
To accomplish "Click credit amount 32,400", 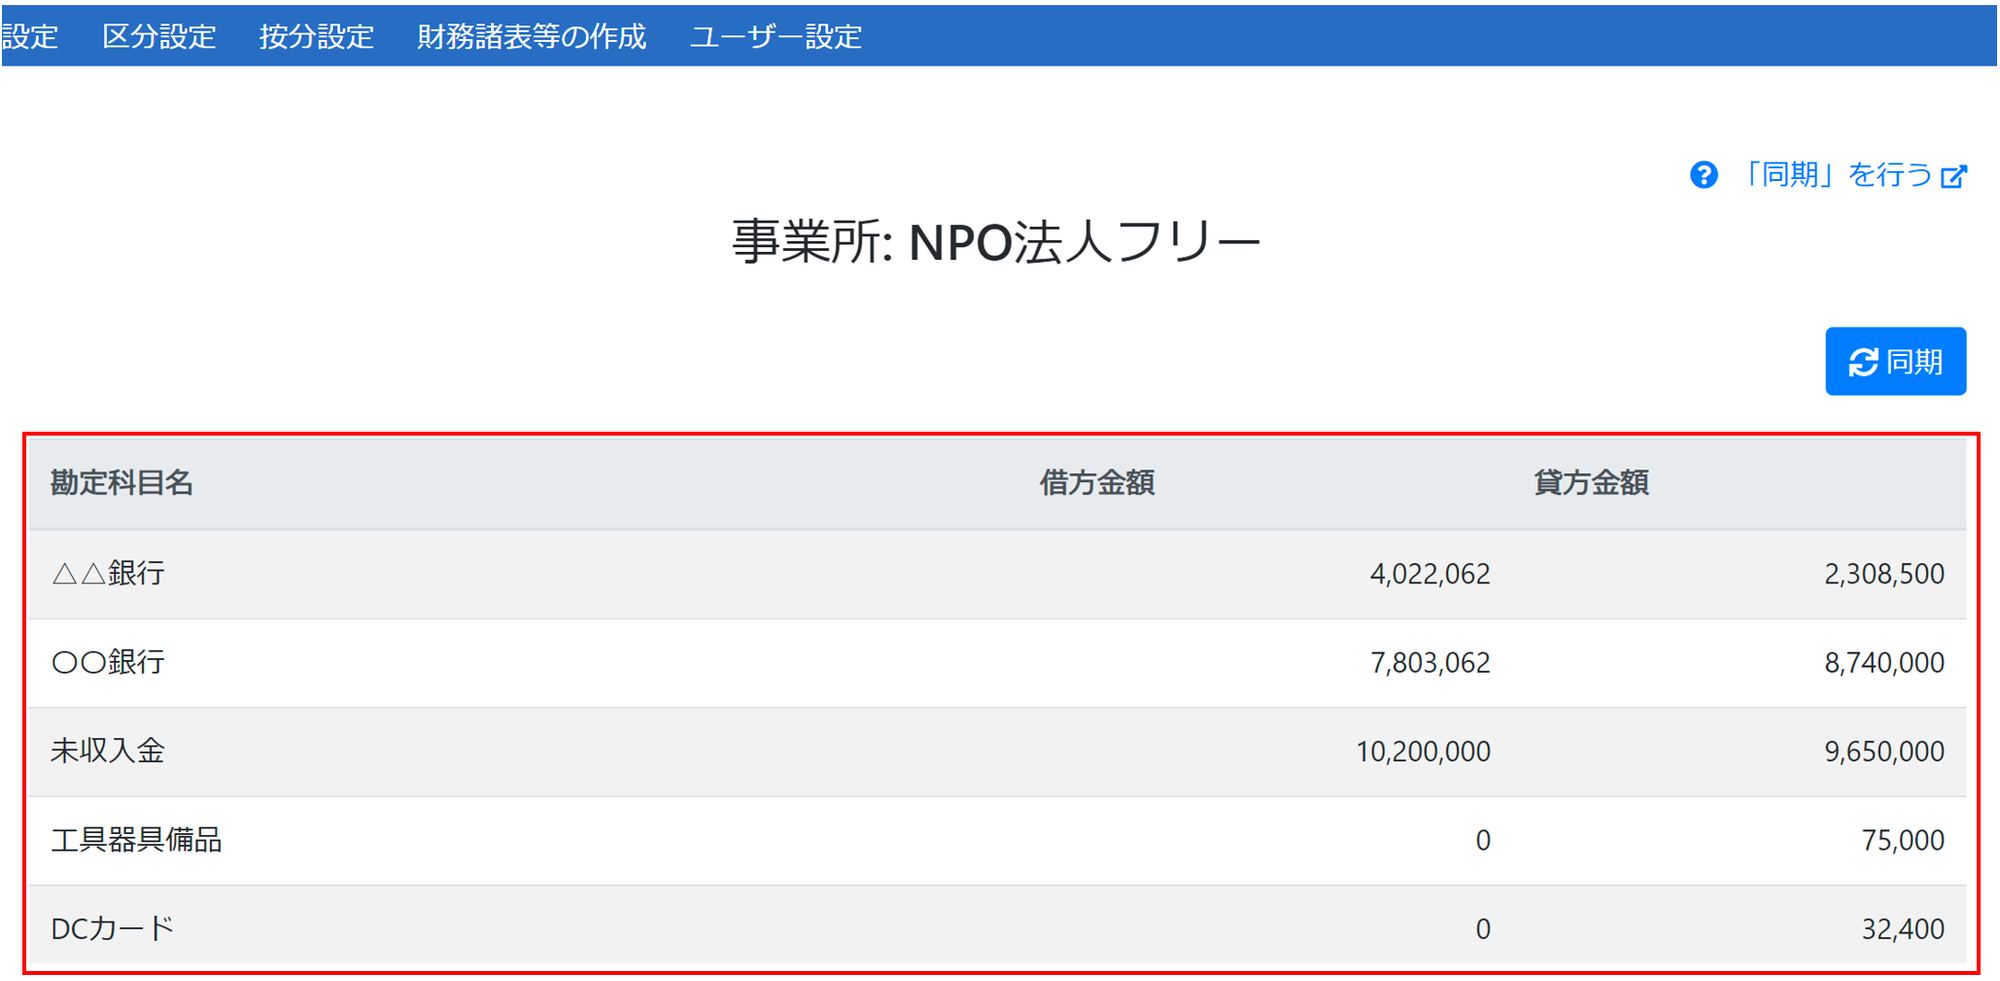I will pyautogui.click(x=1903, y=930).
